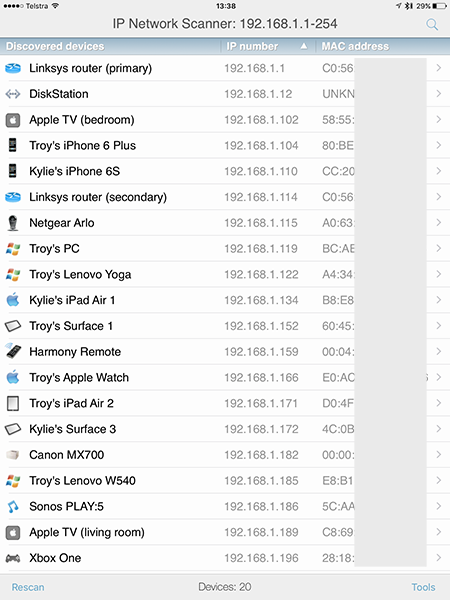Click the tablet icon for Kylie's Surface 3

coord(13,429)
